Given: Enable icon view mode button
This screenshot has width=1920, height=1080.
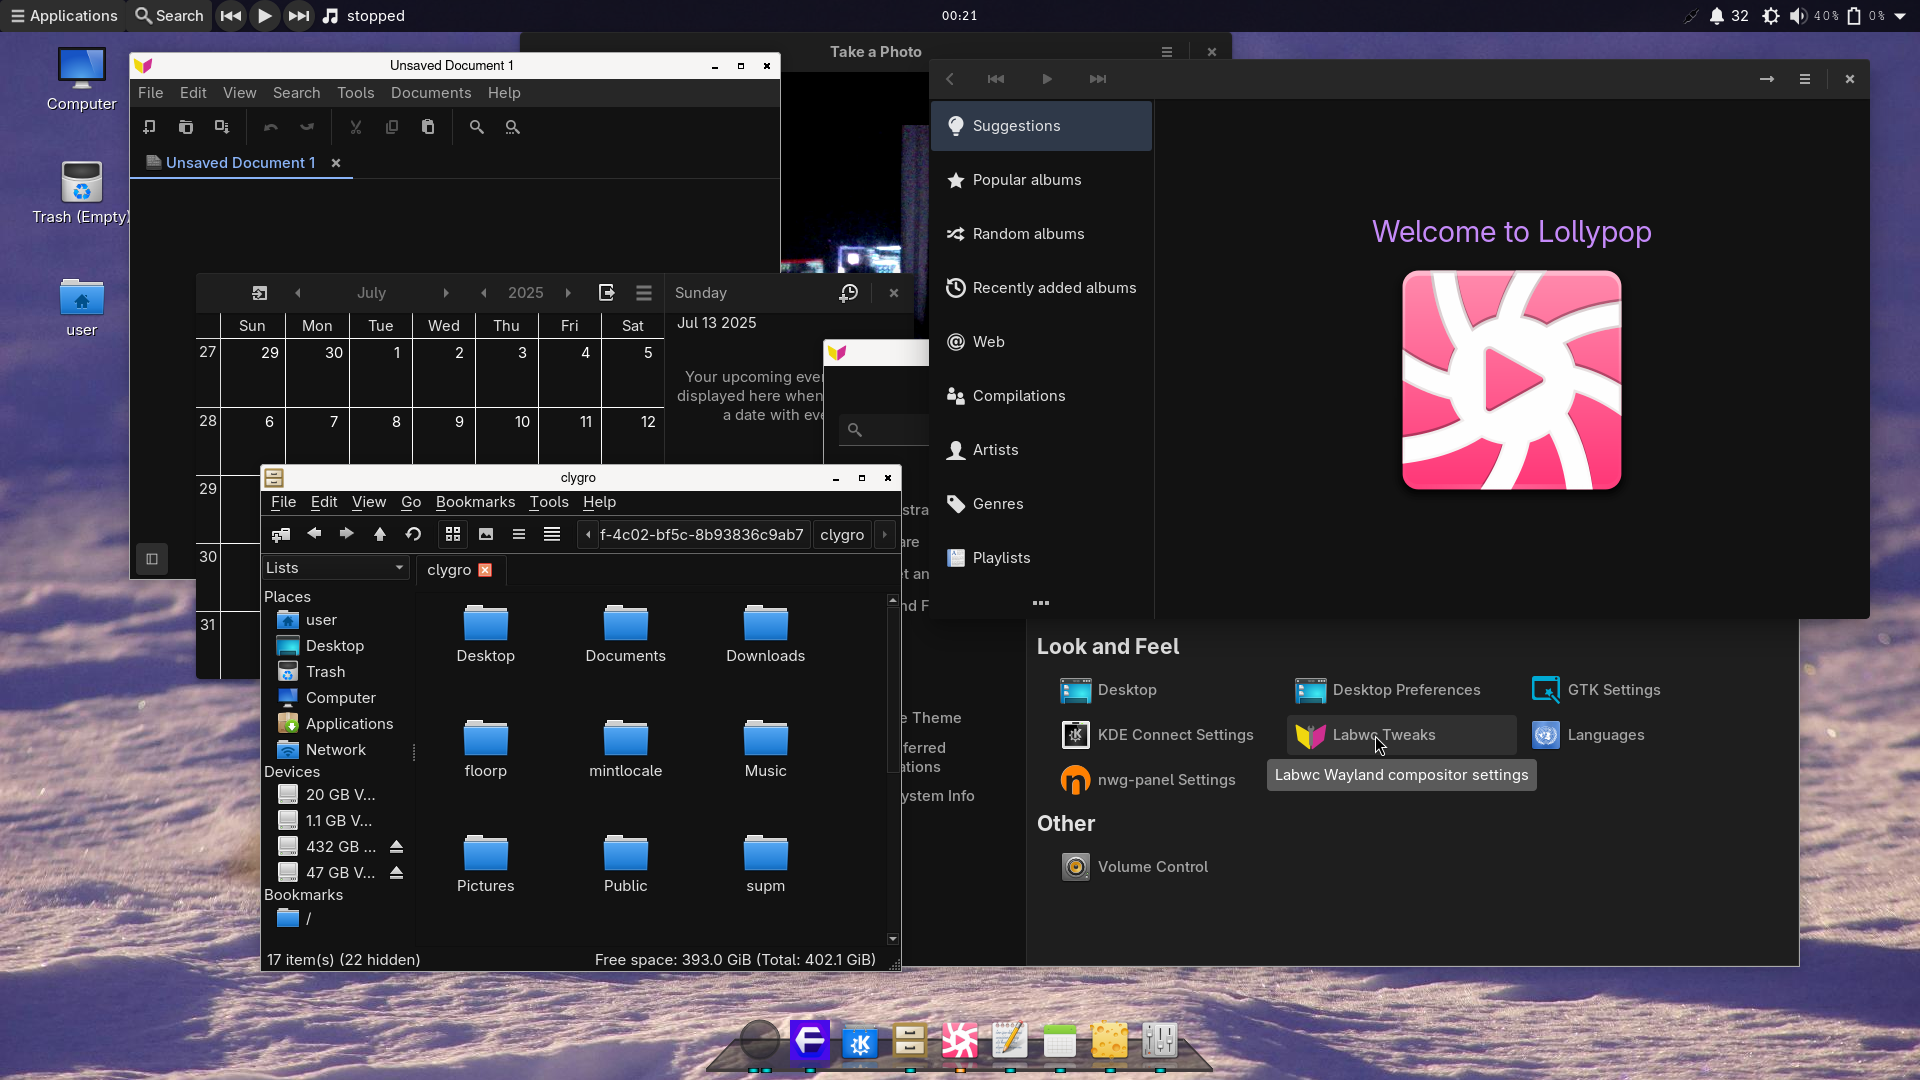Looking at the screenshot, I should point(453,535).
